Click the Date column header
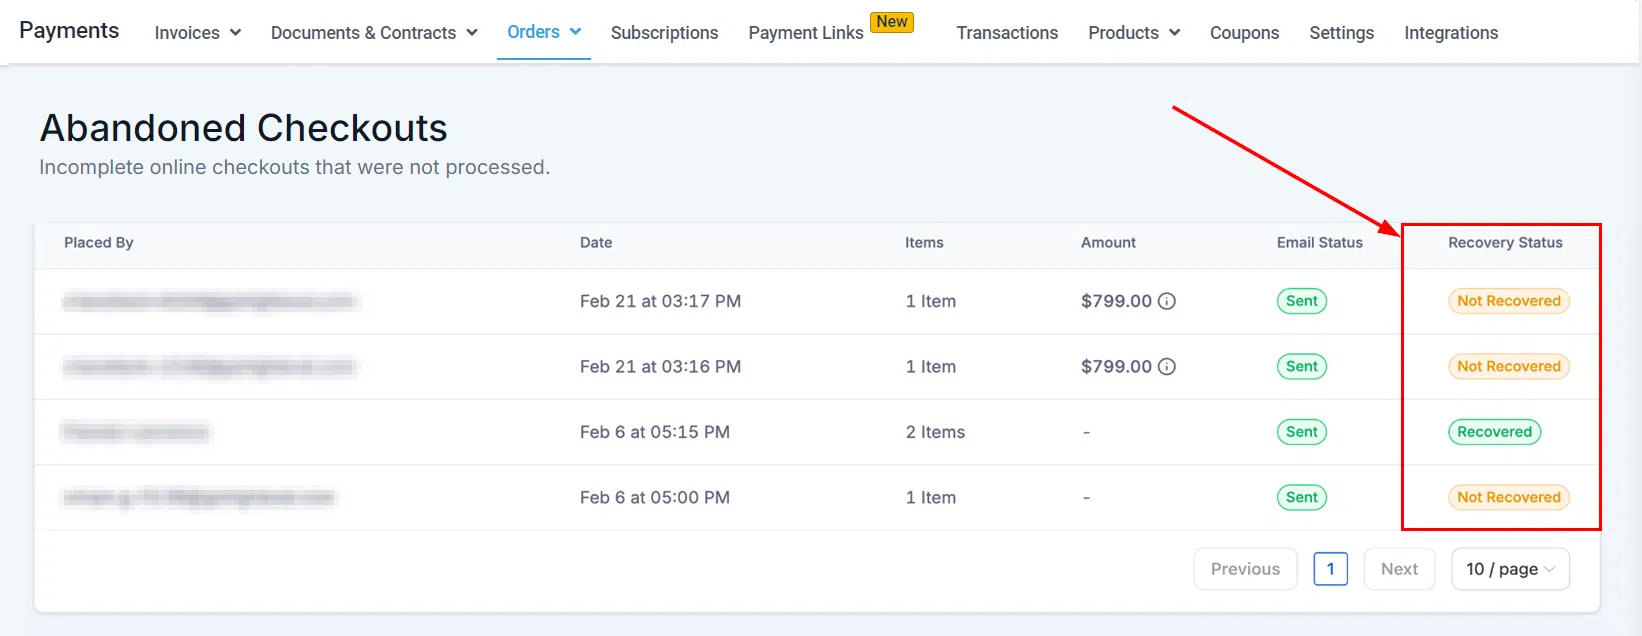The height and width of the screenshot is (636, 1642). 596,243
